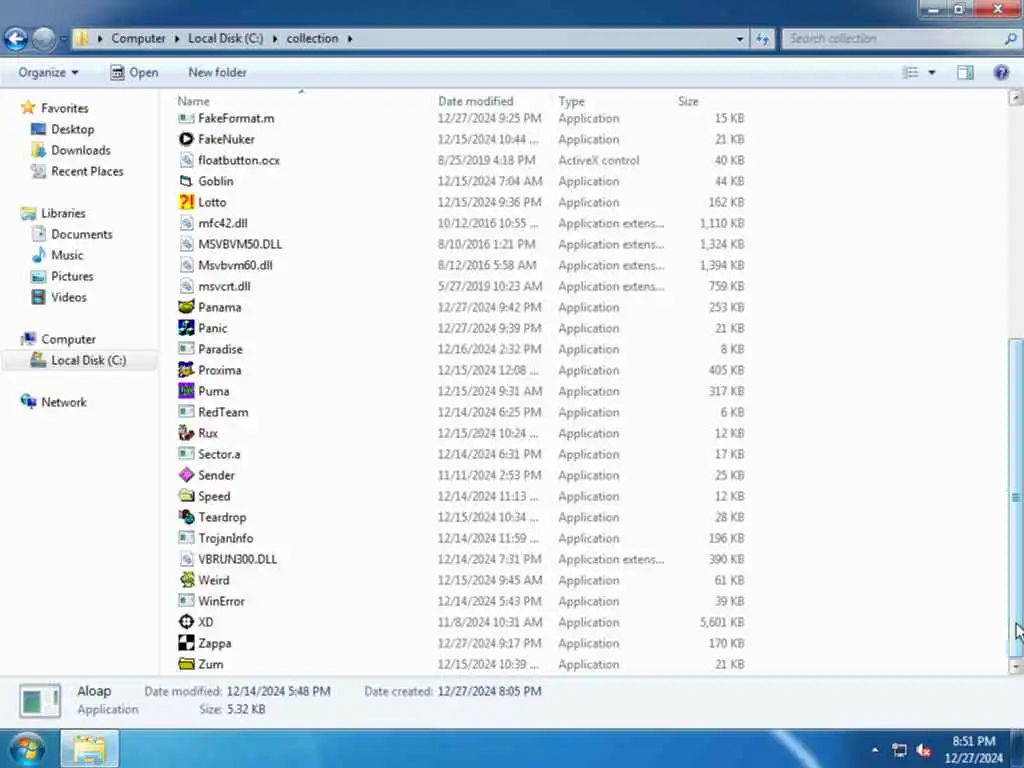Screen dimensions: 1024x768
Task: Open Windows Explorer help
Action: [1001, 72]
